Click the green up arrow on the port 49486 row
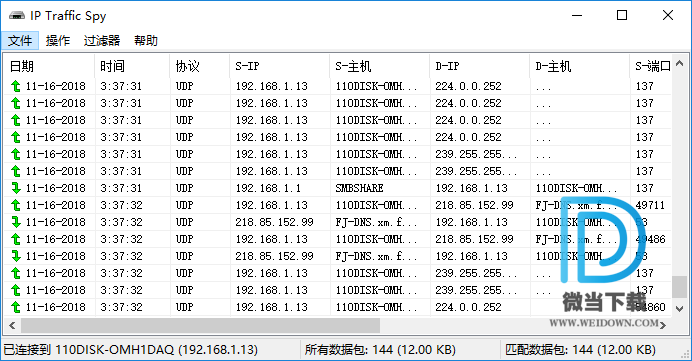The height and width of the screenshot is (361, 692). [16, 239]
